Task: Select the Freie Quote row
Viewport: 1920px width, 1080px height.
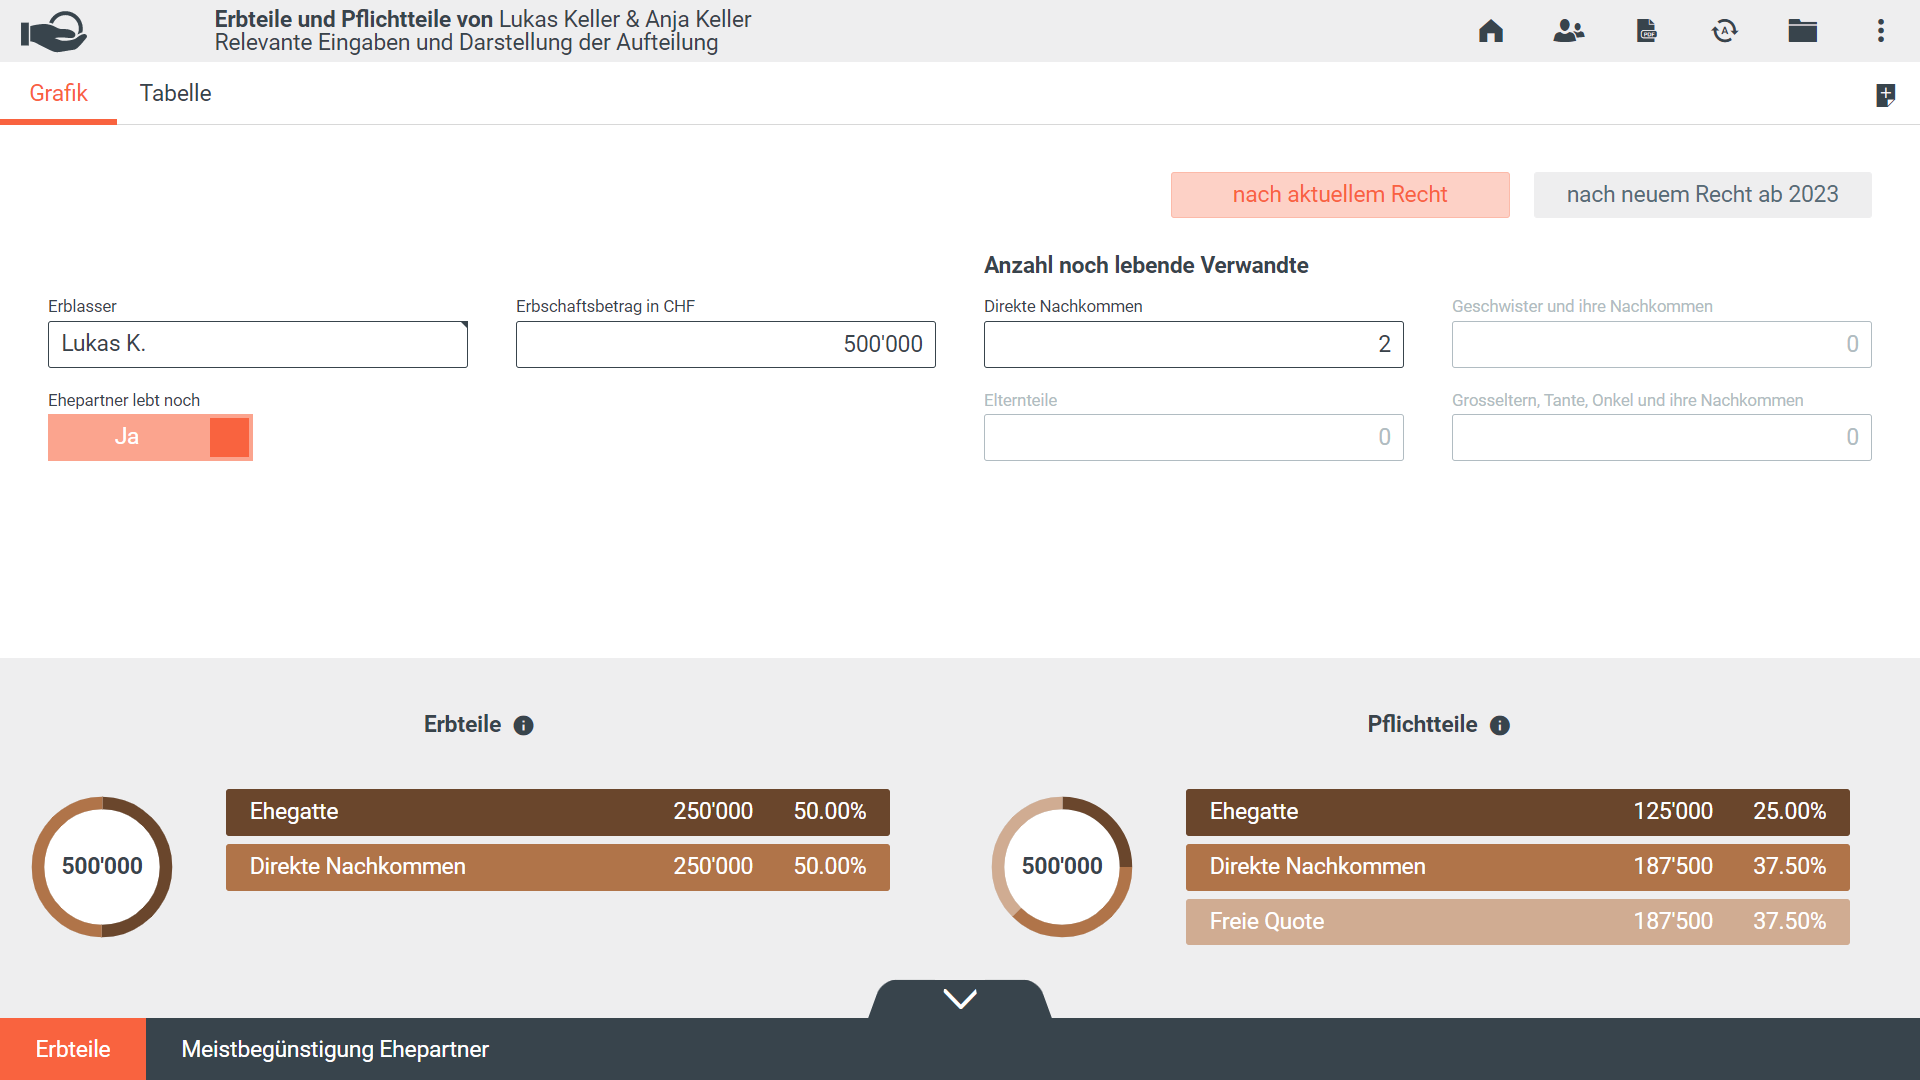Action: (1518, 922)
